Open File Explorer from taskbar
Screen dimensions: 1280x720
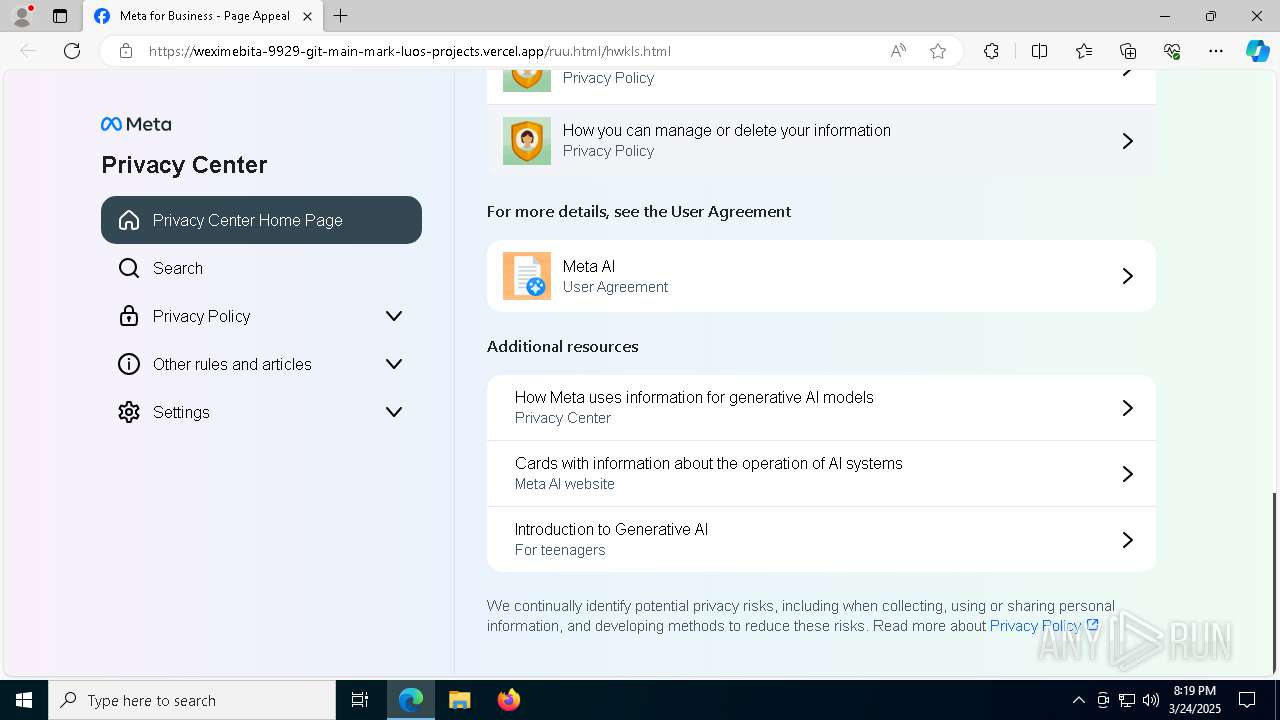(x=459, y=700)
